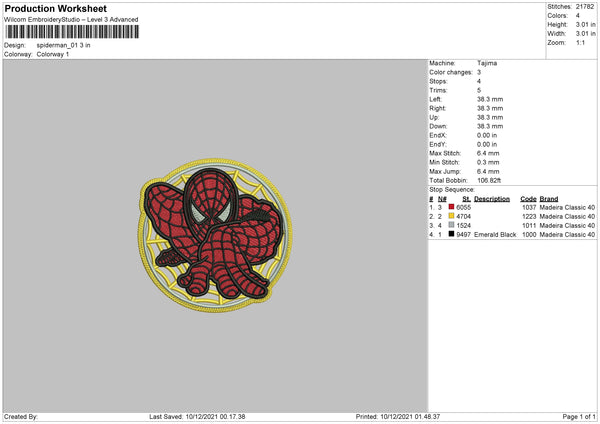Screen dimensions: 600x424
Task: Click thread code 1037
Action: click(x=529, y=207)
